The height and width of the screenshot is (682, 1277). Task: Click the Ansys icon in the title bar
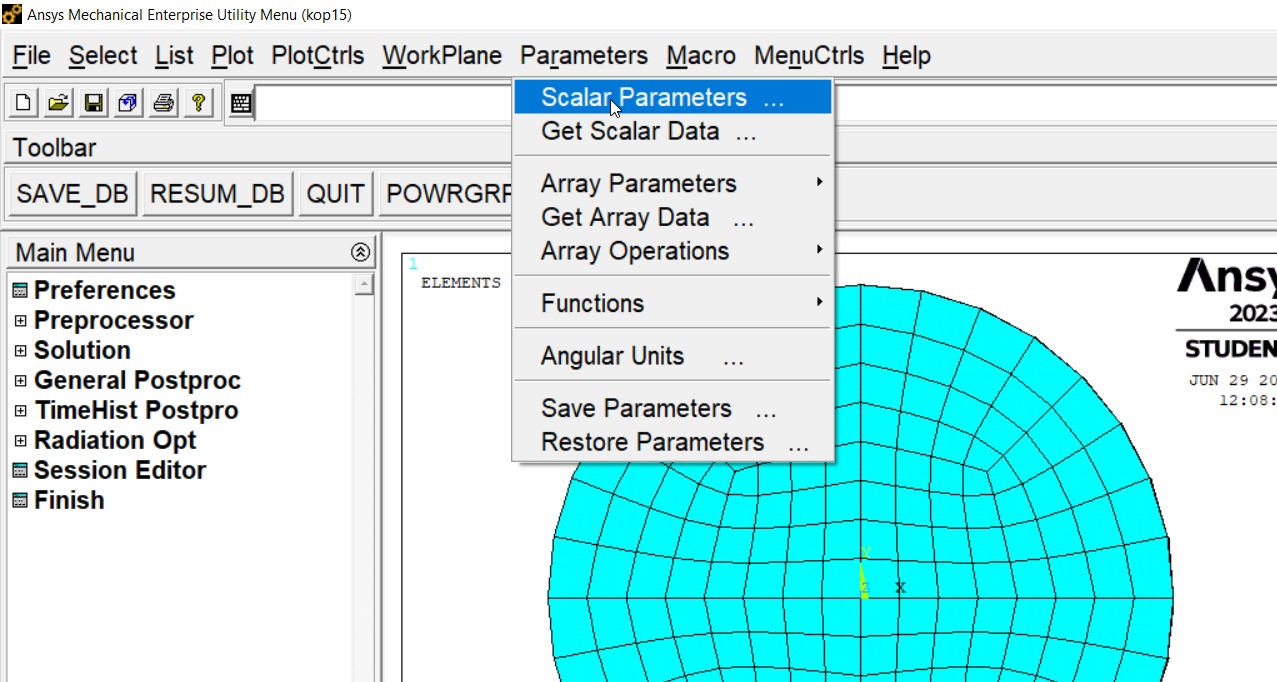click(12, 14)
